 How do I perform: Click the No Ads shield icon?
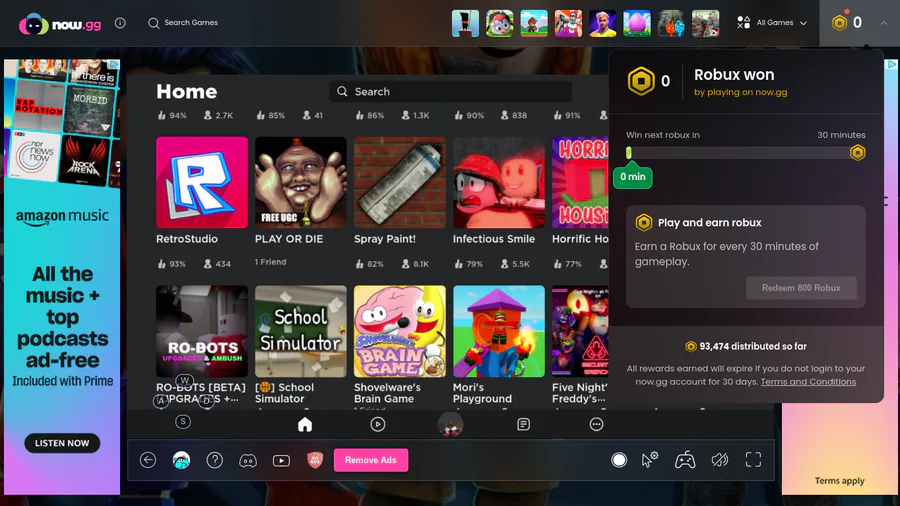(315, 460)
